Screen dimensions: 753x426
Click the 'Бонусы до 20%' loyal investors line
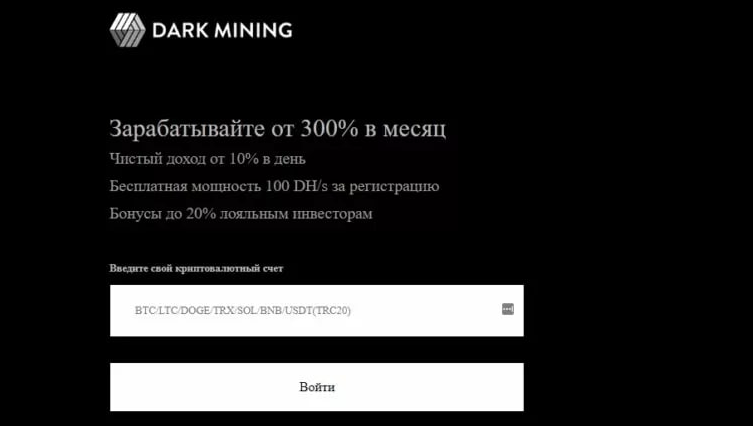(241, 213)
